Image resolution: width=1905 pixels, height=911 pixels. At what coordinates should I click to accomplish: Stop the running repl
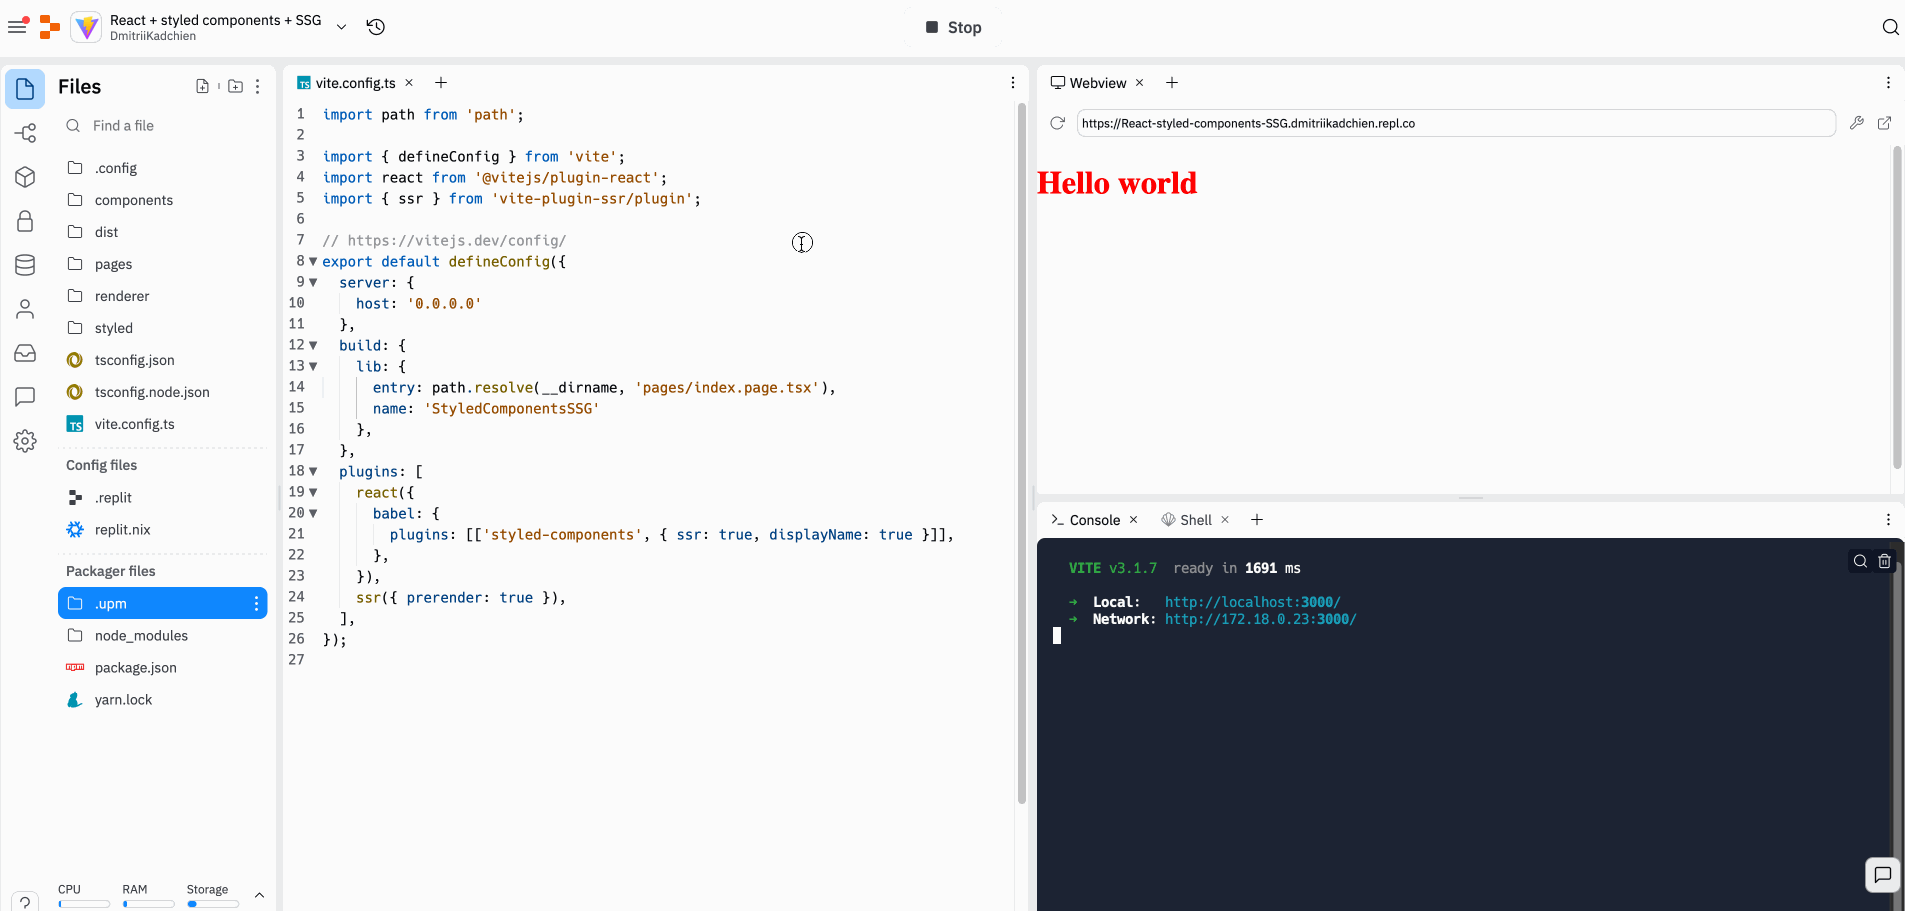[953, 27]
